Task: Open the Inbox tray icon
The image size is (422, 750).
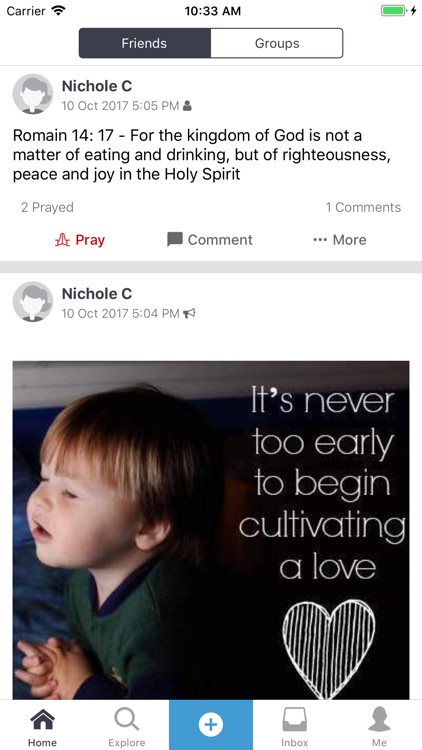Action: click(x=295, y=720)
